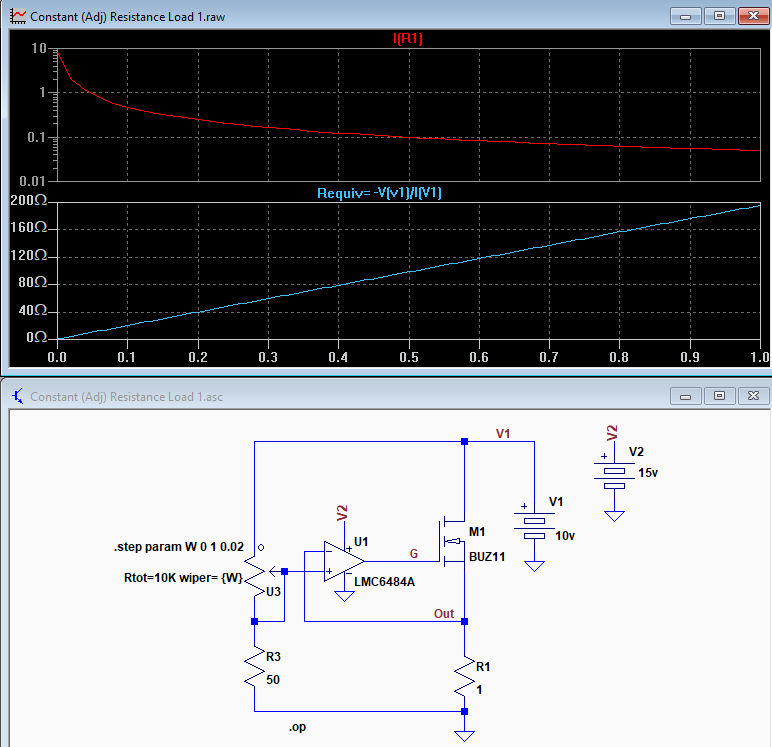Click ground symbol under V2 battery
This screenshot has height=747, width=772.
click(x=614, y=516)
